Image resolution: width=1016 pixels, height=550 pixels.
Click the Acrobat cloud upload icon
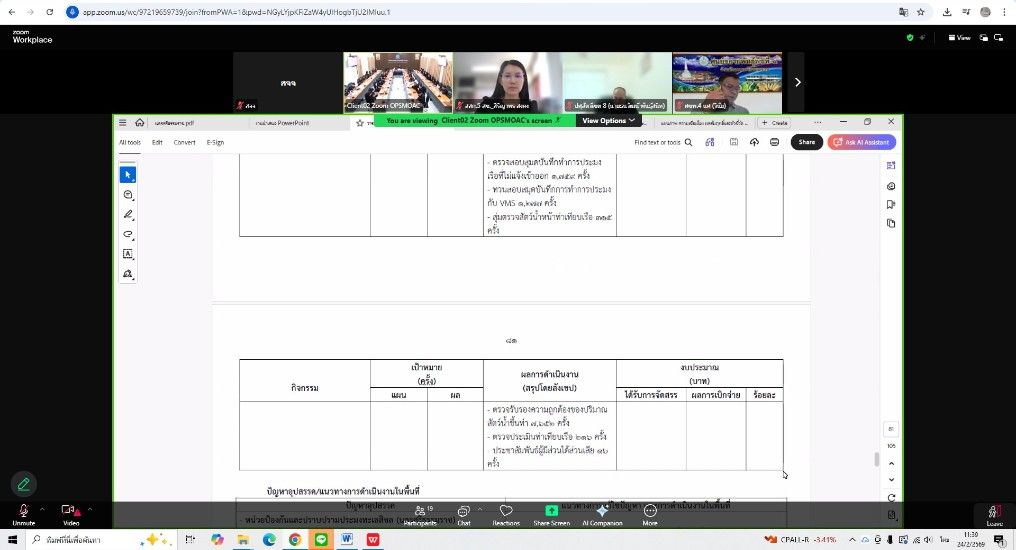(754, 142)
